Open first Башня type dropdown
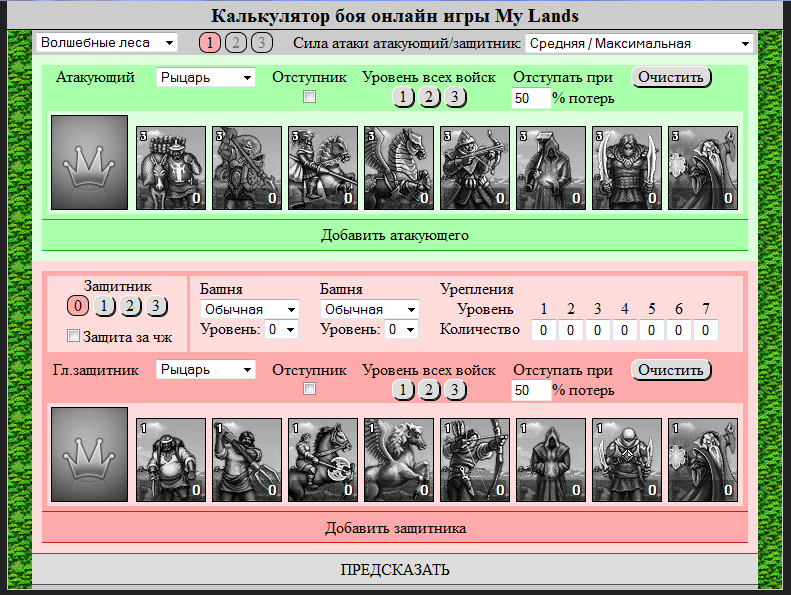 [x=250, y=309]
